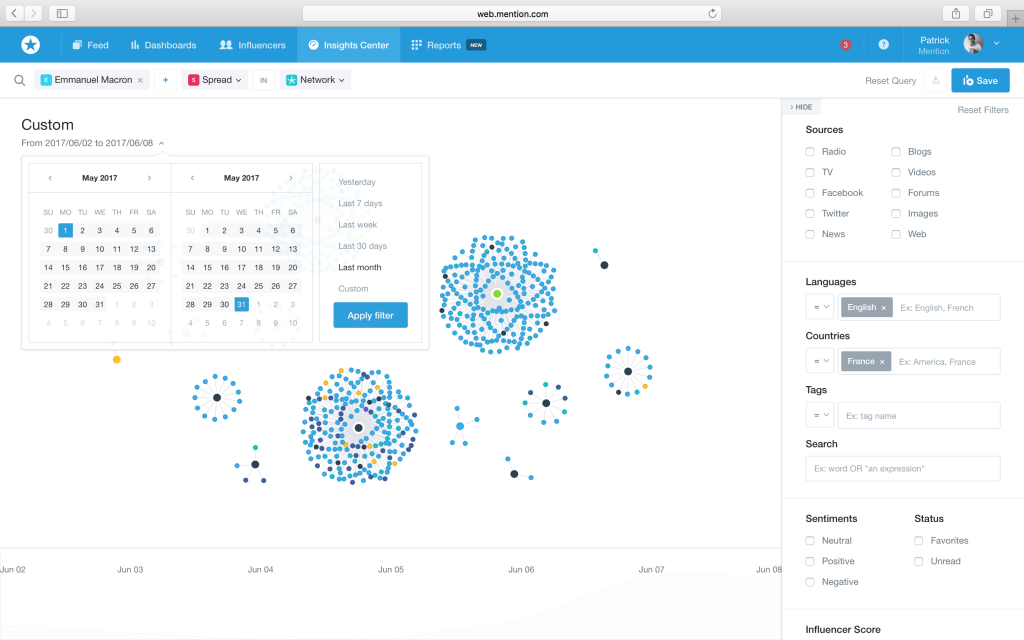This screenshot has width=1024, height=640.
Task: Select May 31 in right calendar
Action: [242, 304]
